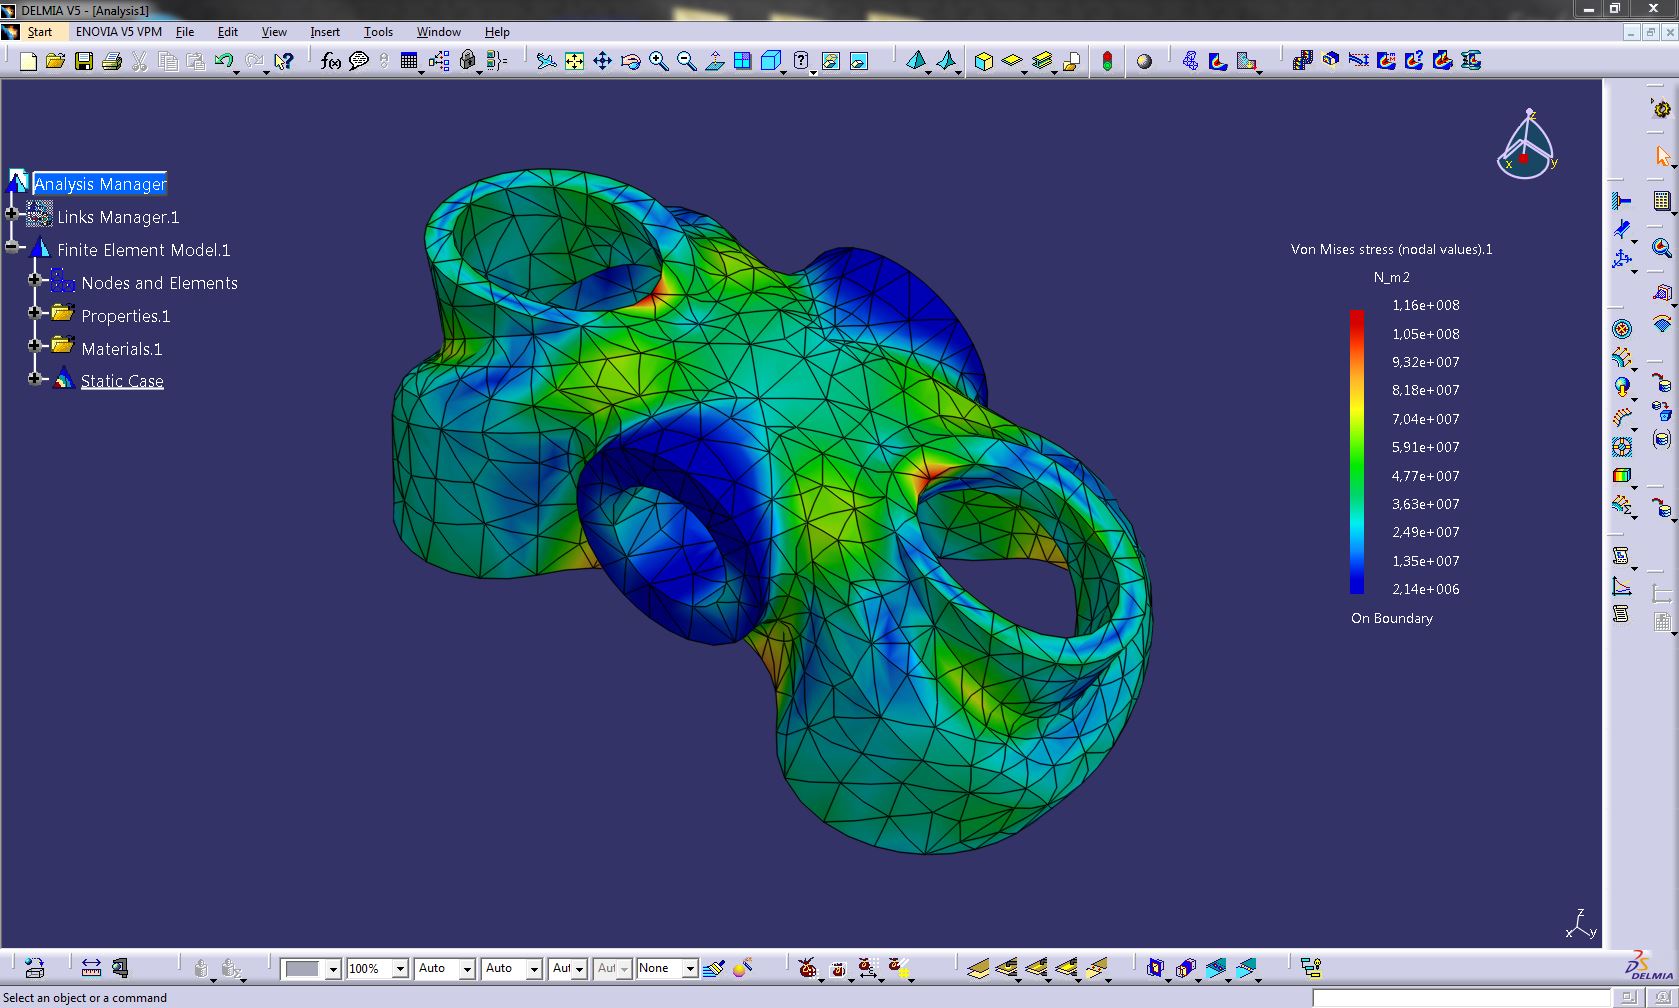This screenshot has width=1679, height=1008.
Task: Open the Design Table grid icon
Action: point(409,62)
